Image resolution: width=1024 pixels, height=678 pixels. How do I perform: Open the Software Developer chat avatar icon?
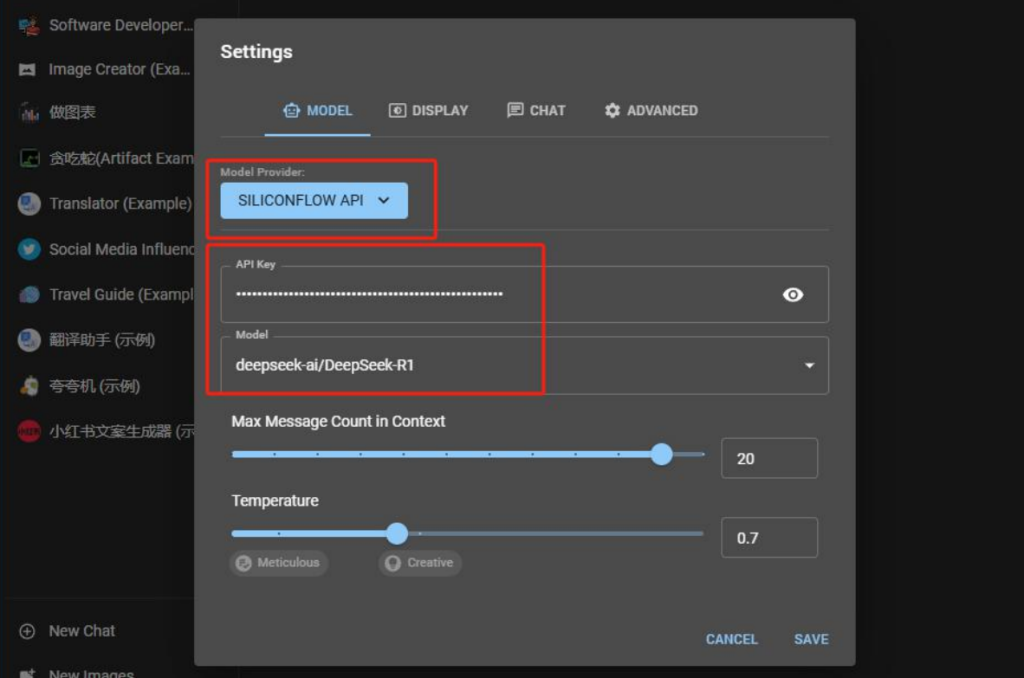click(x=29, y=25)
